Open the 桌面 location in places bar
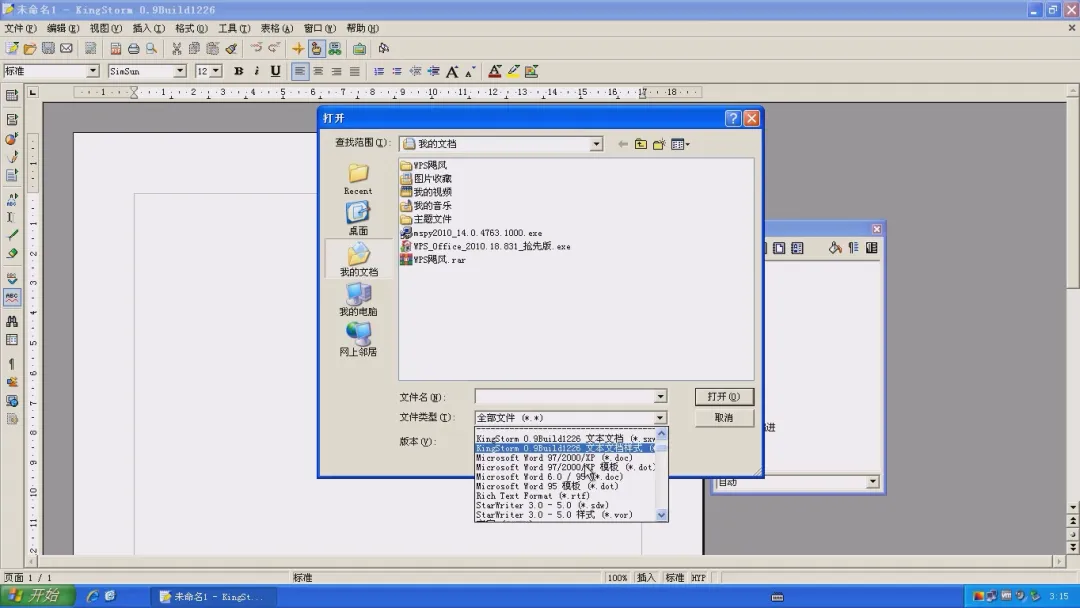1080x608 pixels. point(358,218)
